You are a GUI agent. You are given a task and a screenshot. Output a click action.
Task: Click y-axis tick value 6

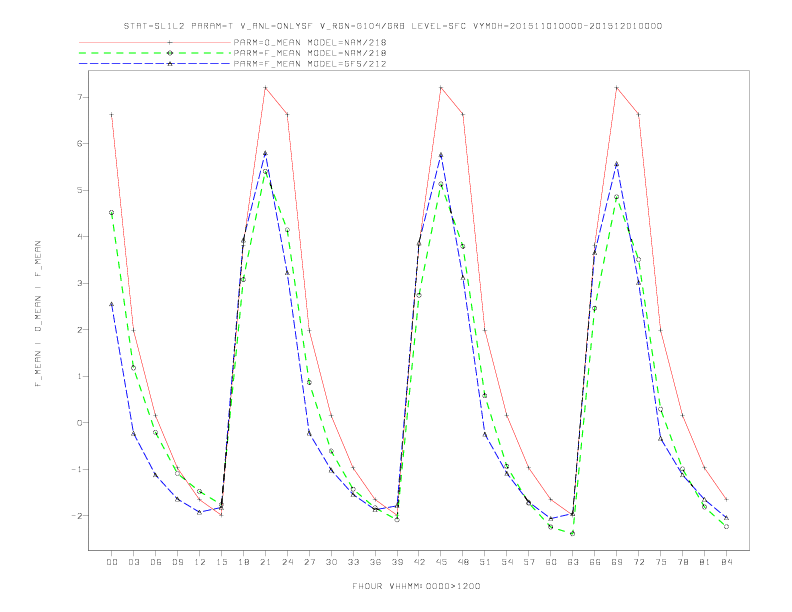pos(80,143)
